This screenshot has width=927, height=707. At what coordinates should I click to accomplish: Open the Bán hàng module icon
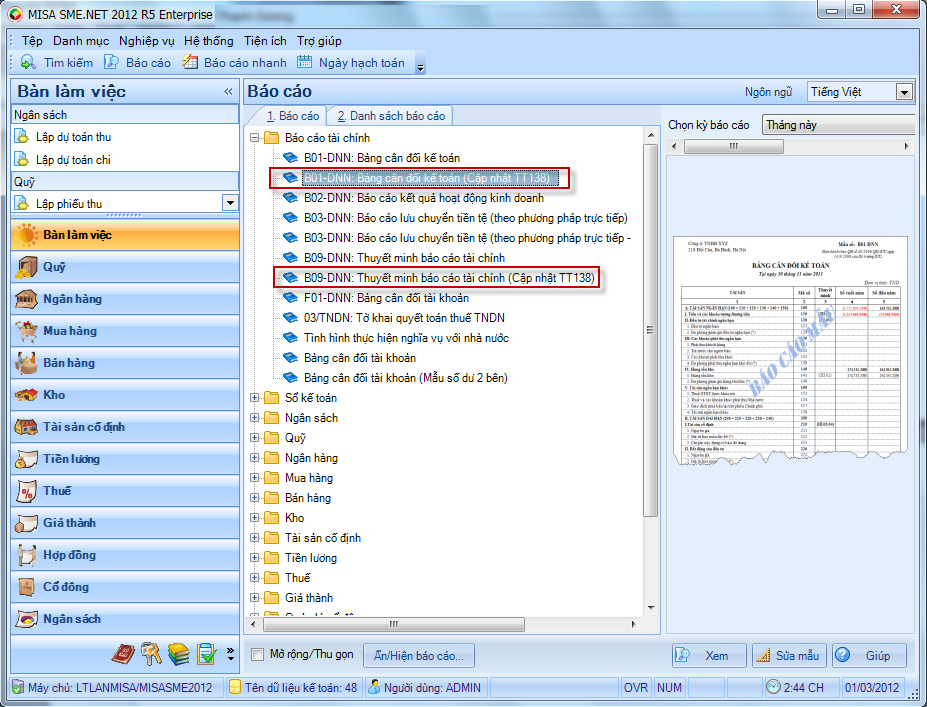tap(25, 363)
